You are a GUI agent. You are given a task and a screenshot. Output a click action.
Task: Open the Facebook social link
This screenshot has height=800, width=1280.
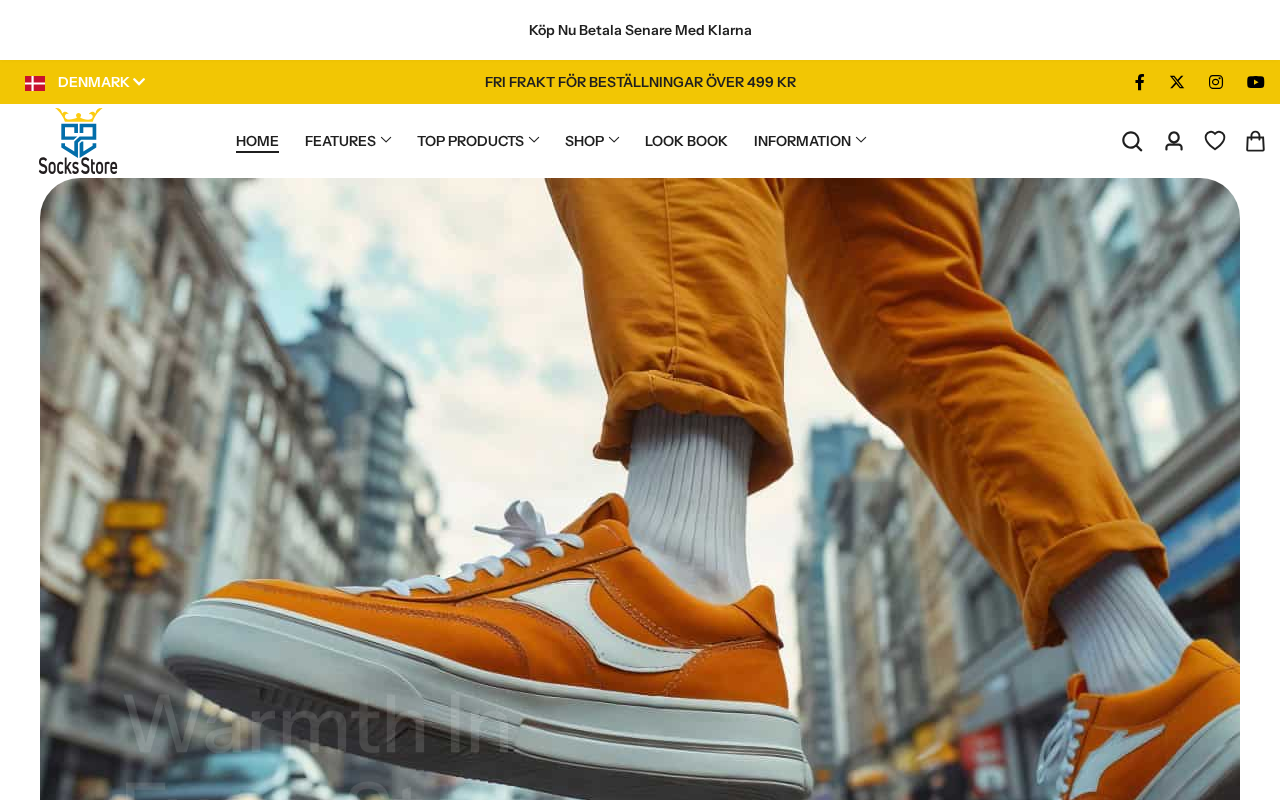(1139, 82)
